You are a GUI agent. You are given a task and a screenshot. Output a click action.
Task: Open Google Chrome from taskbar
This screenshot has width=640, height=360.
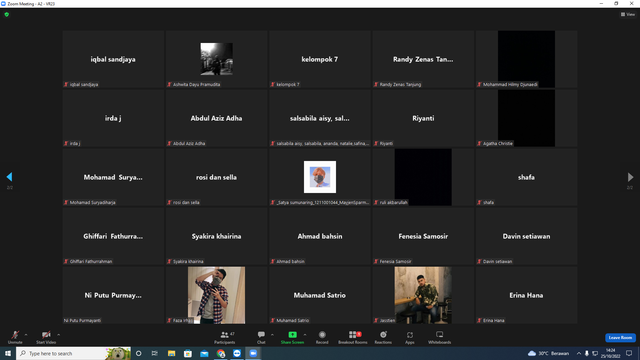tap(221, 353)
